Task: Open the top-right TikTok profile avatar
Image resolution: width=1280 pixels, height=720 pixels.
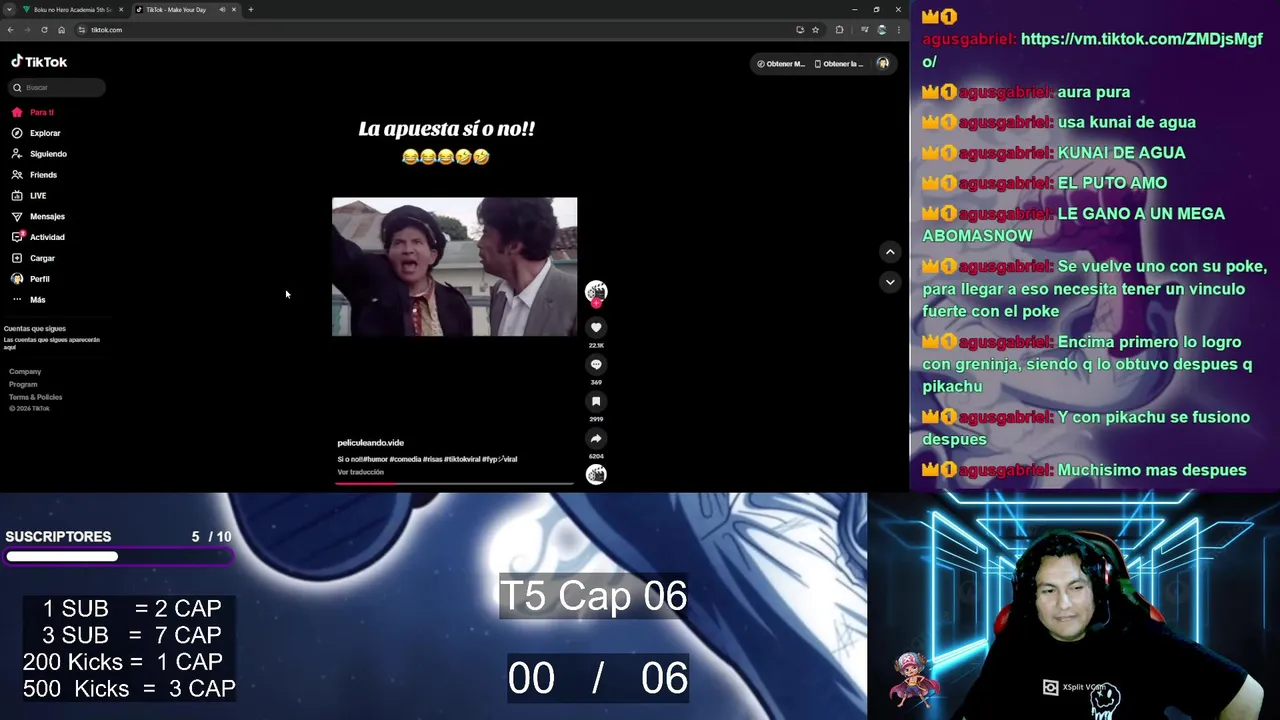Action: tap(883, 64)
